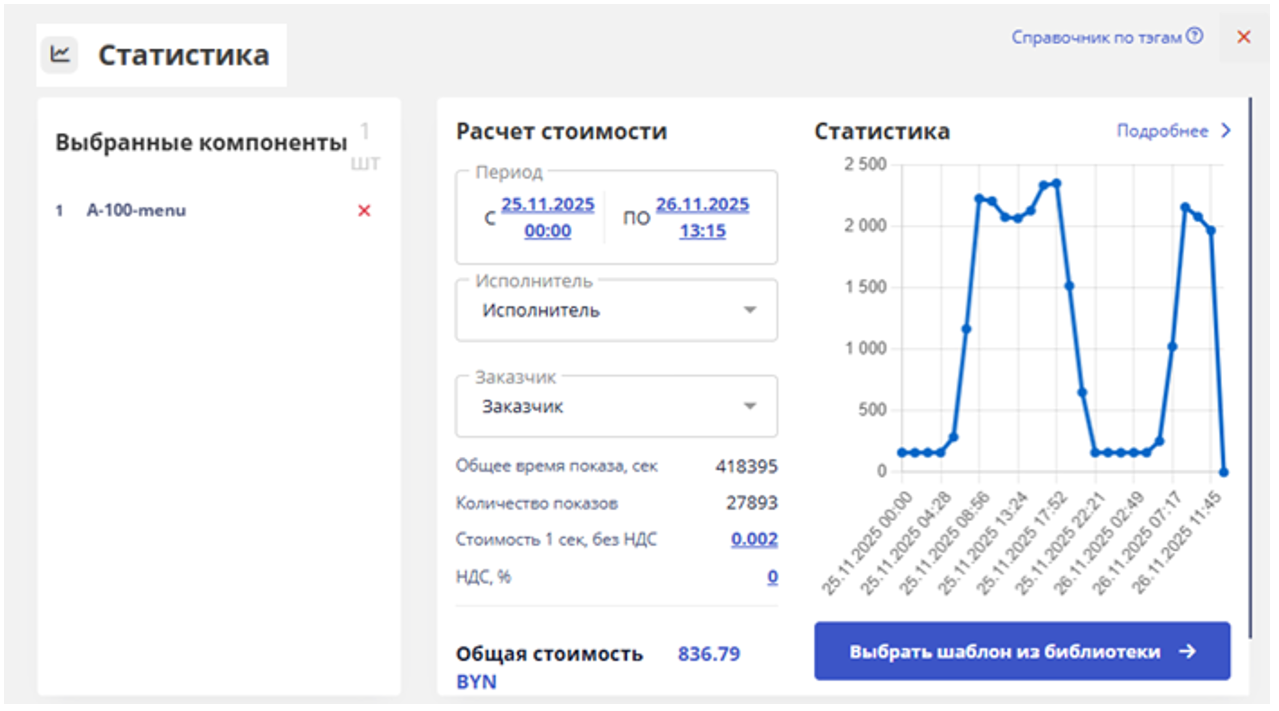Edit the start date 25.11.2025

click(x=548, y=205)
